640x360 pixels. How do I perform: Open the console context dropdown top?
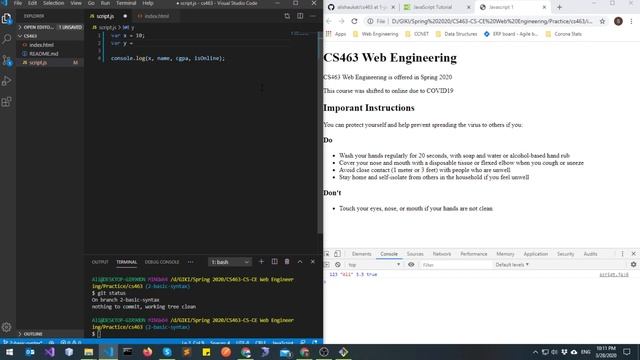tap(374, 265)
